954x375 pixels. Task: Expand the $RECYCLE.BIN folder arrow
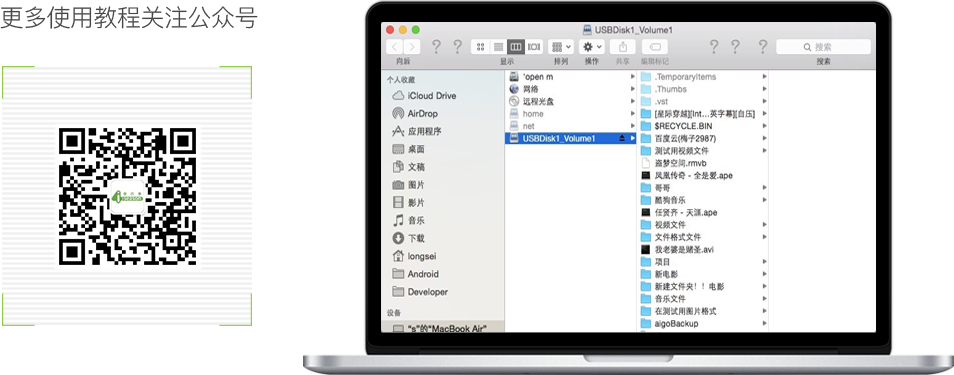click(x=764, y=126)
